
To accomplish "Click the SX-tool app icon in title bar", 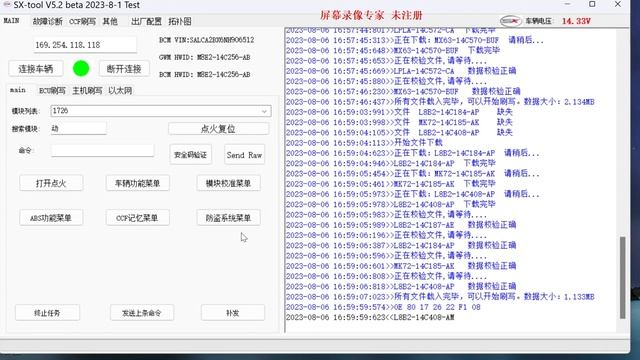I will 7,4.
